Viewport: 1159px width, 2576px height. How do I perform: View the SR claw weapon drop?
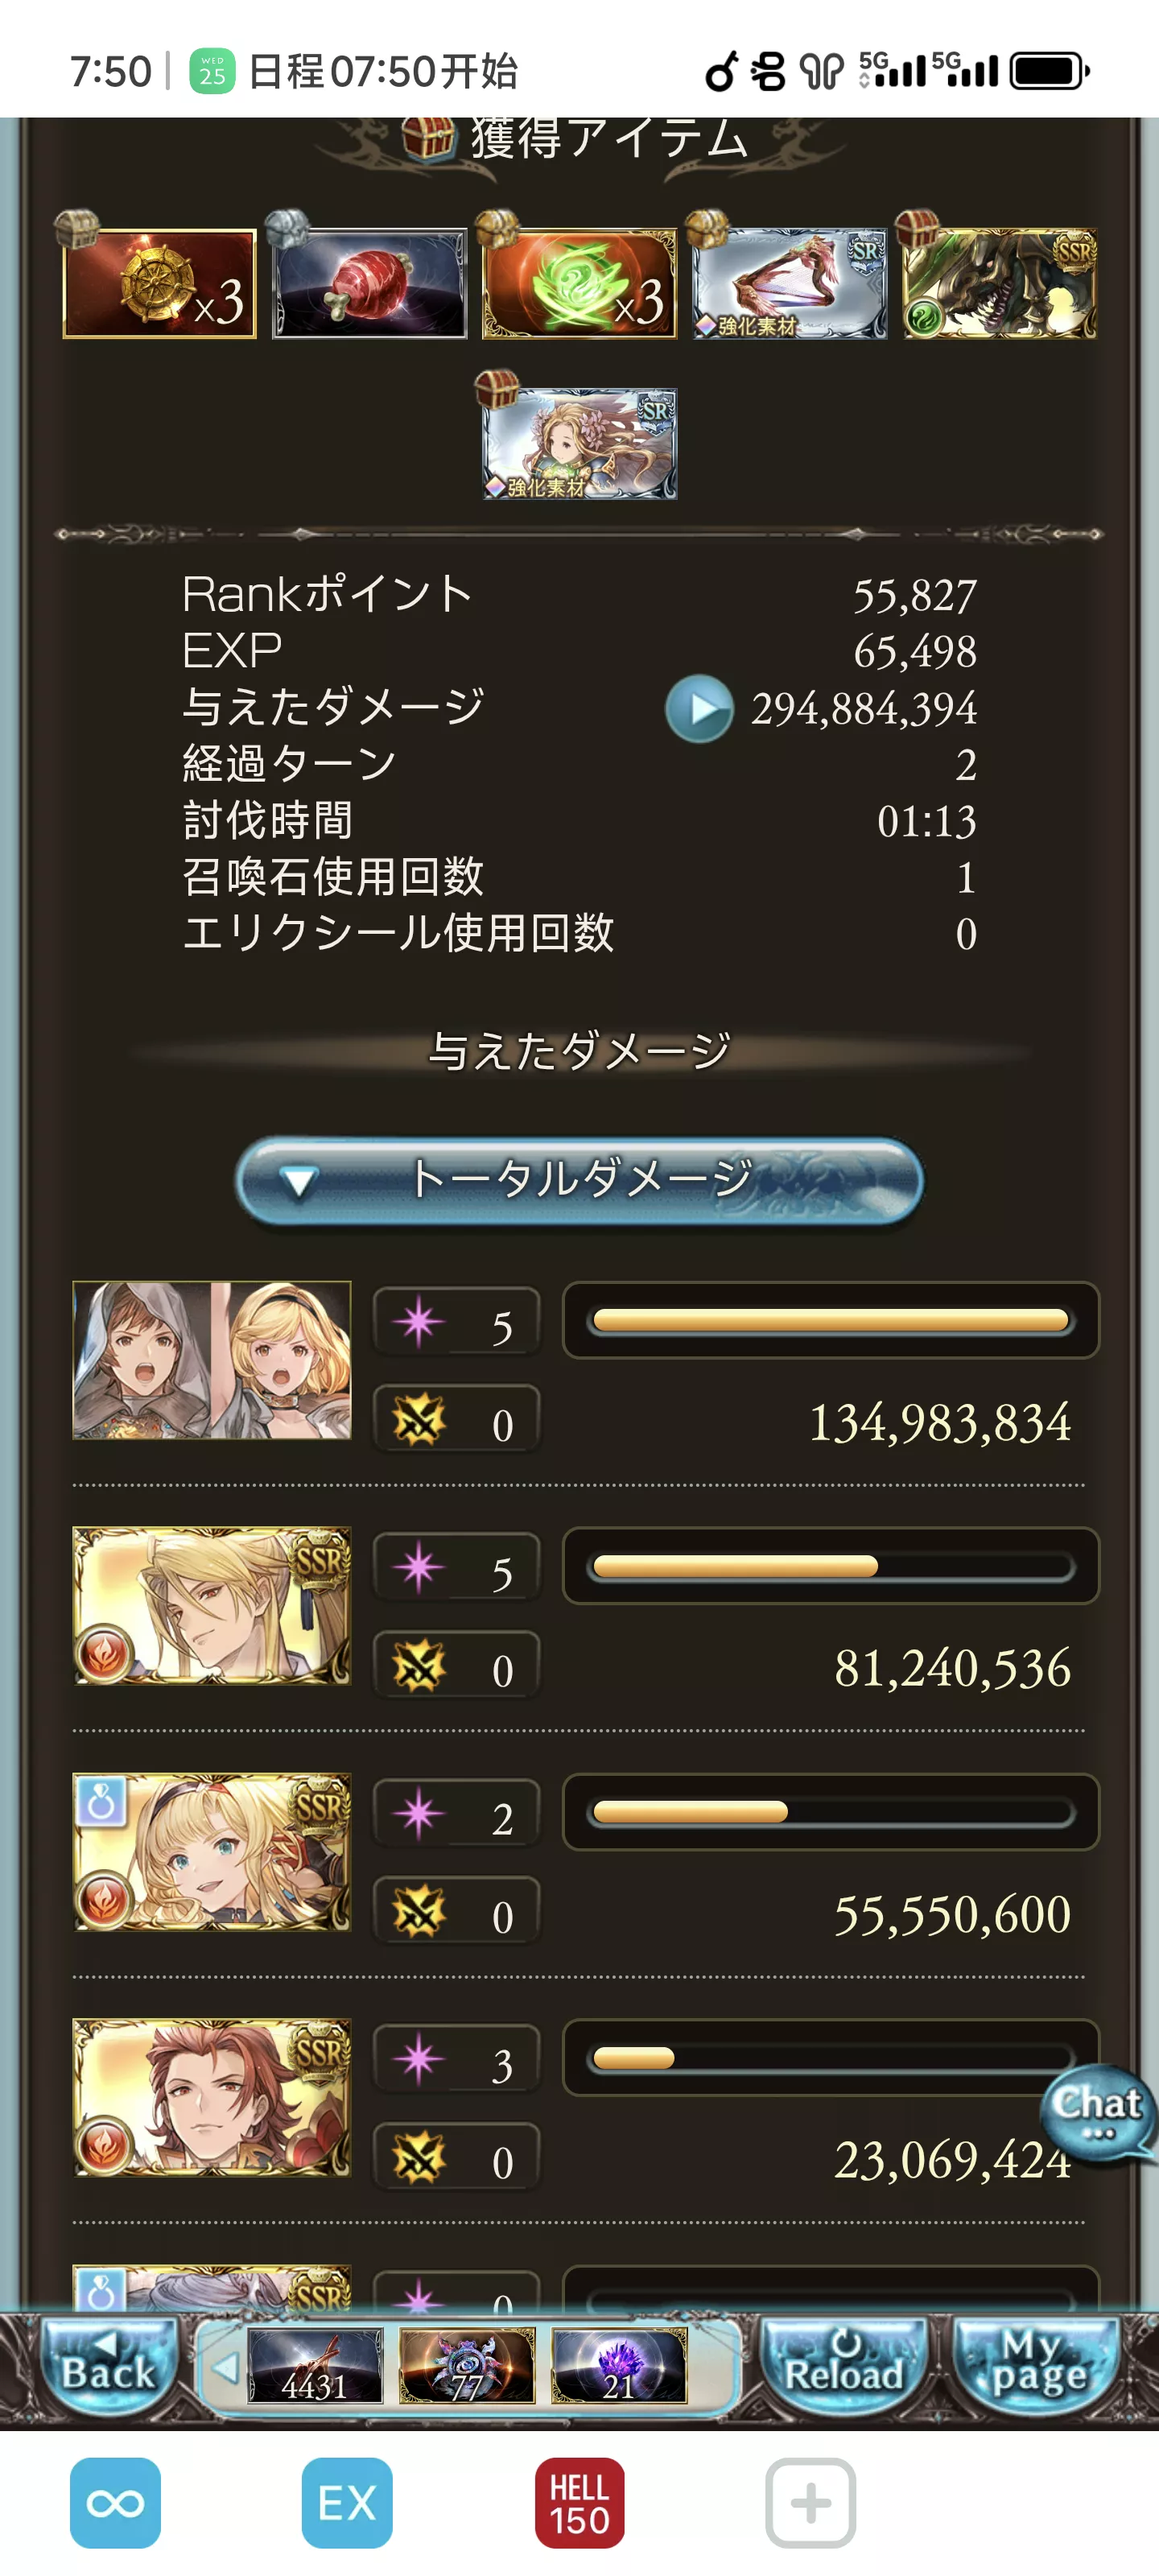(x=789, y=284)
